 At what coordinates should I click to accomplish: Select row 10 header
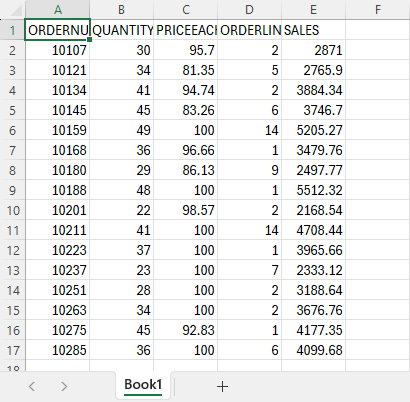(13, 210)
